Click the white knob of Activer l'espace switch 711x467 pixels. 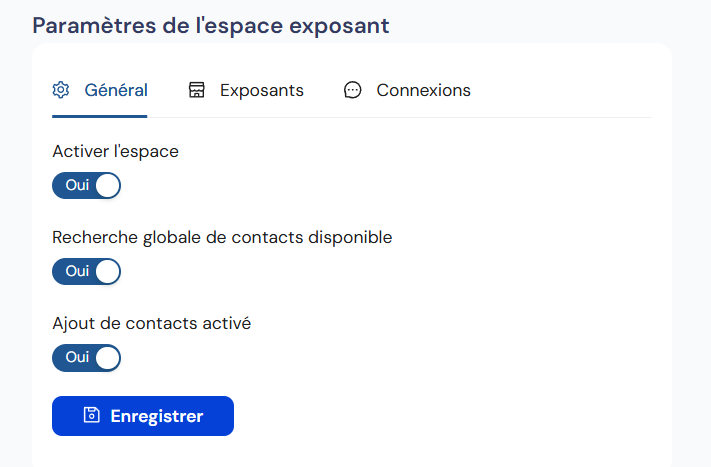[x=107, y=185]
